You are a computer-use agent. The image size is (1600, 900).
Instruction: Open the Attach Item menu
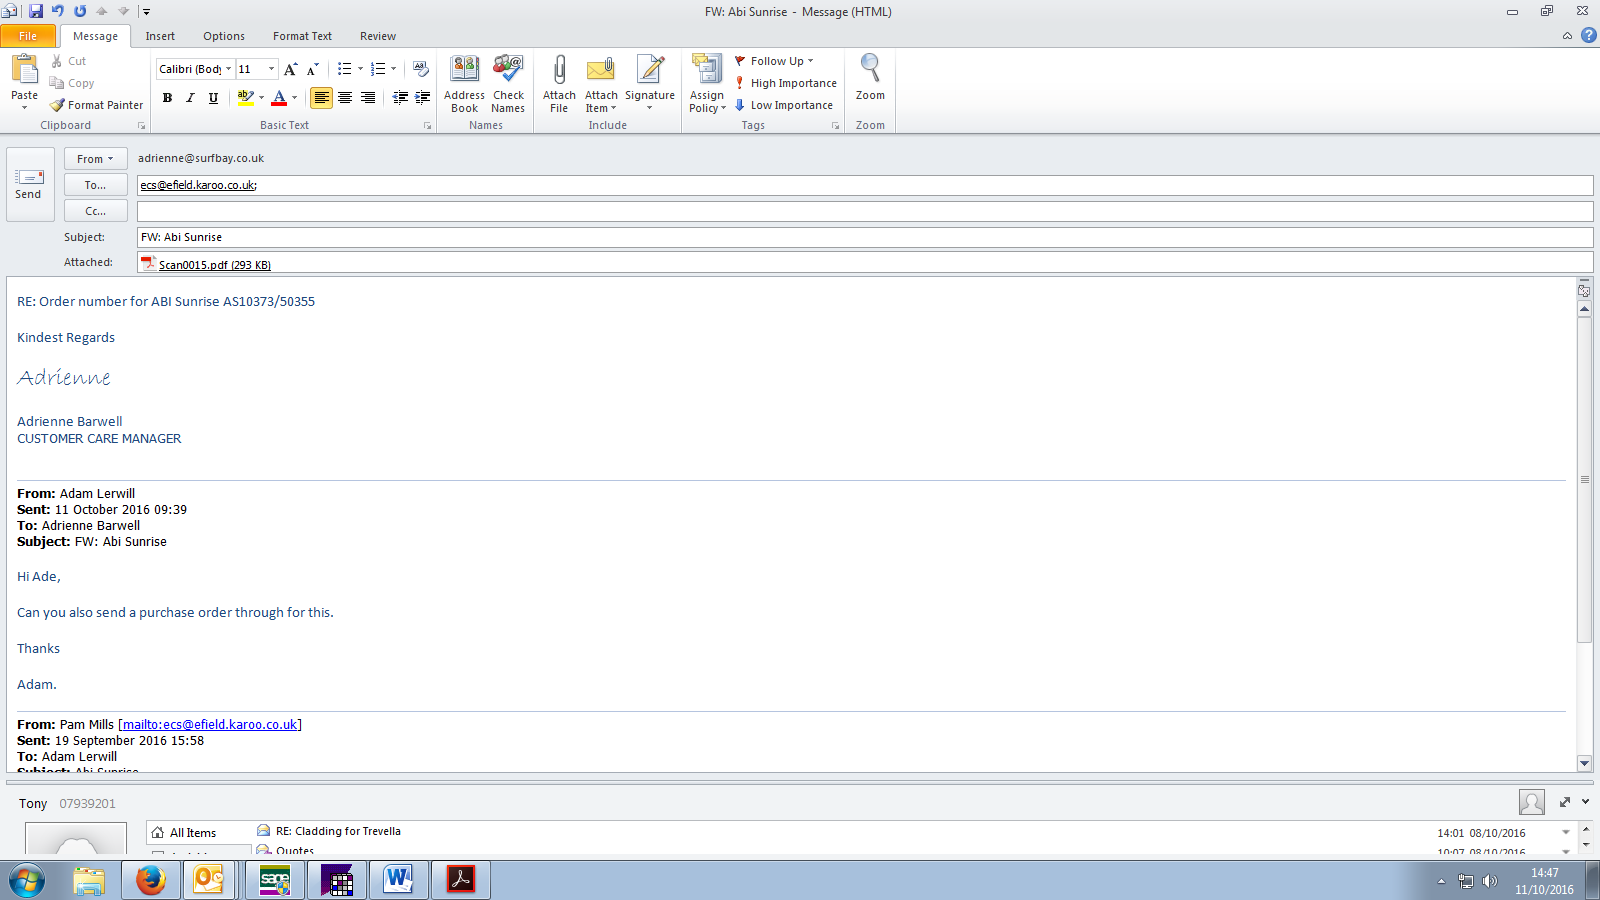[601, 84]
